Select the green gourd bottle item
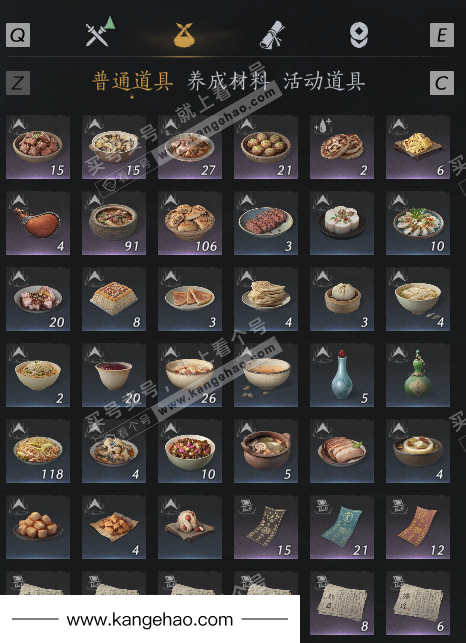Viewport: 466px width, 643px height. [x=418, y=375]
